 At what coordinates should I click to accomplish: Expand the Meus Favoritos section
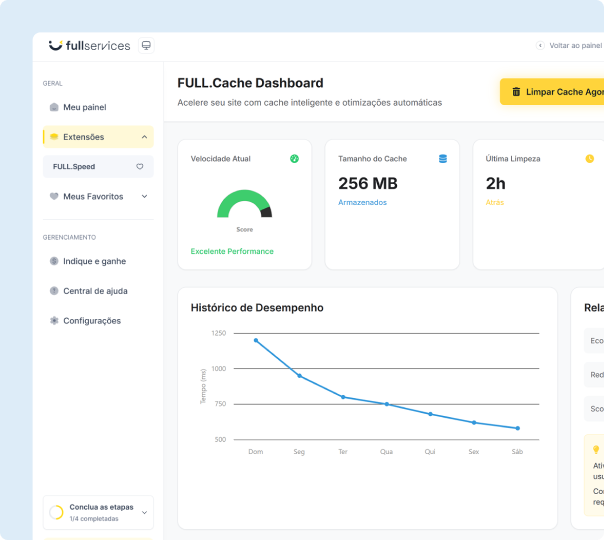click(144, 197)
